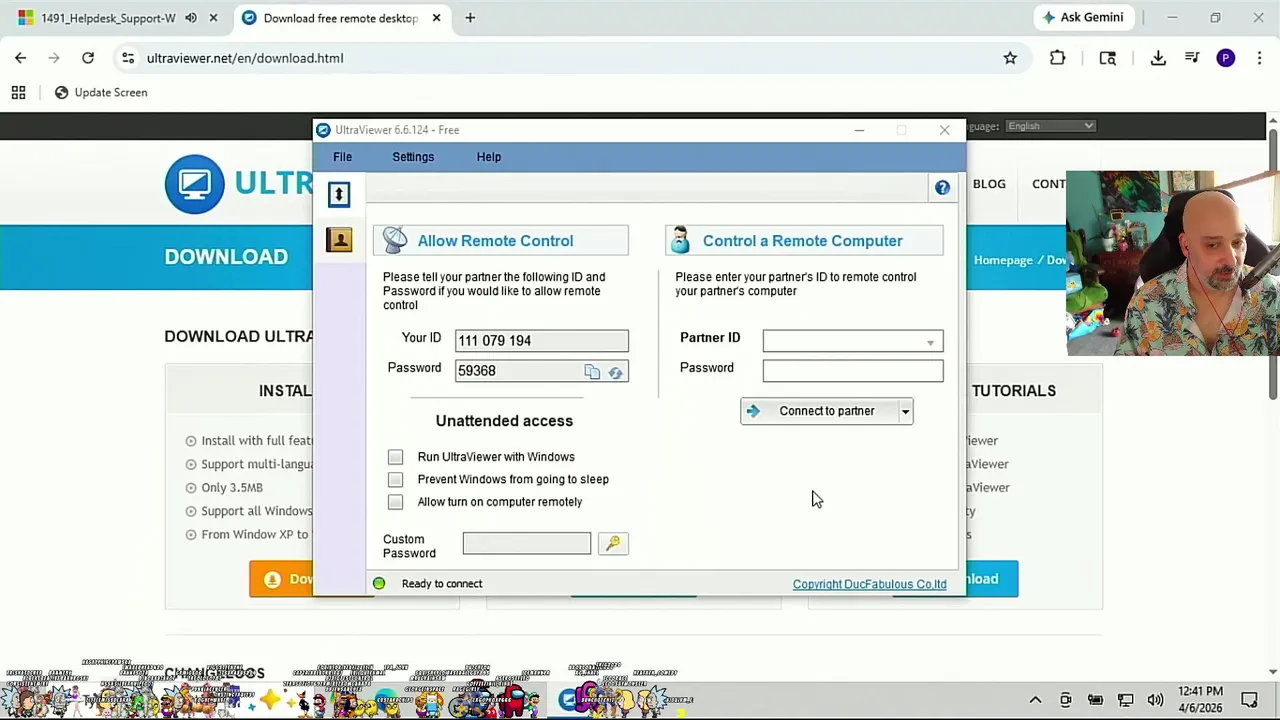Viewport: 1280px width, 720px height.
Task: Click the Custom Password field
Action: tap(527, 543)
